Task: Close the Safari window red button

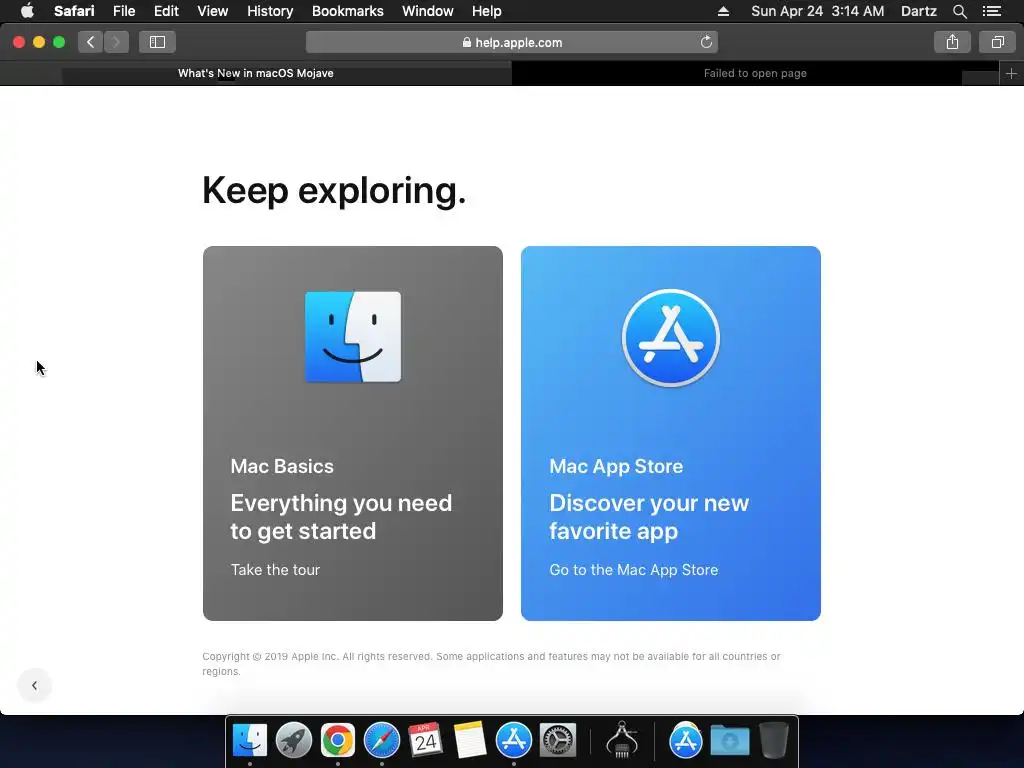Action: (19, 42)
